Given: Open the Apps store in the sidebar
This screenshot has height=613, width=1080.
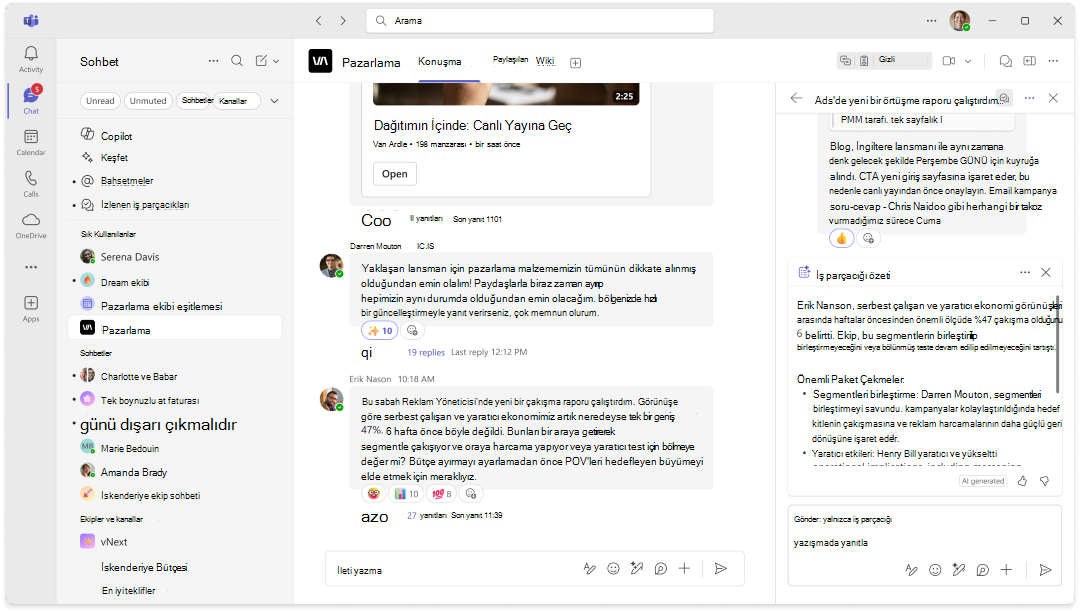Looking at the screenshot, I should click(31, 309).
